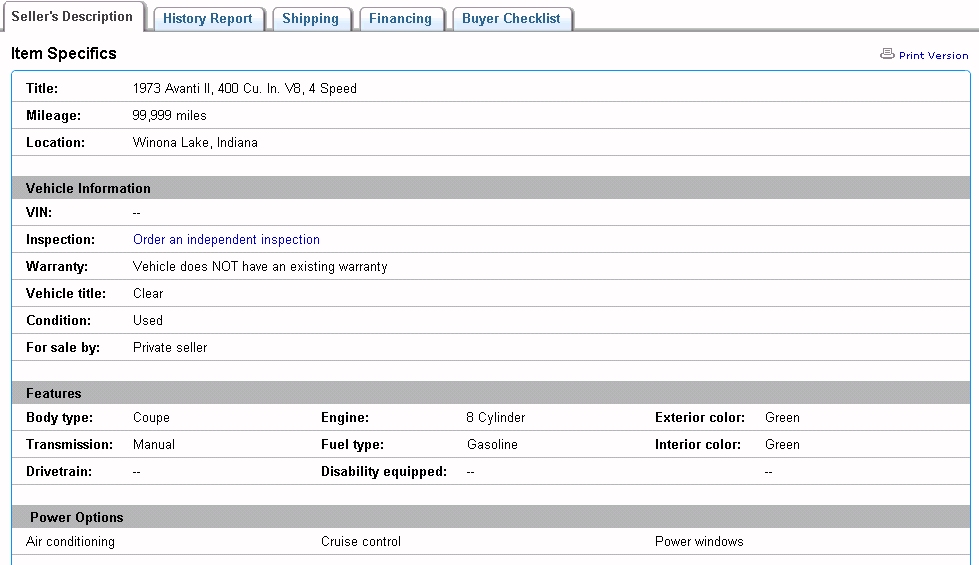979x565 pixels.
Task: Click the Power Options section header
Action: click(x=77, y=517)
